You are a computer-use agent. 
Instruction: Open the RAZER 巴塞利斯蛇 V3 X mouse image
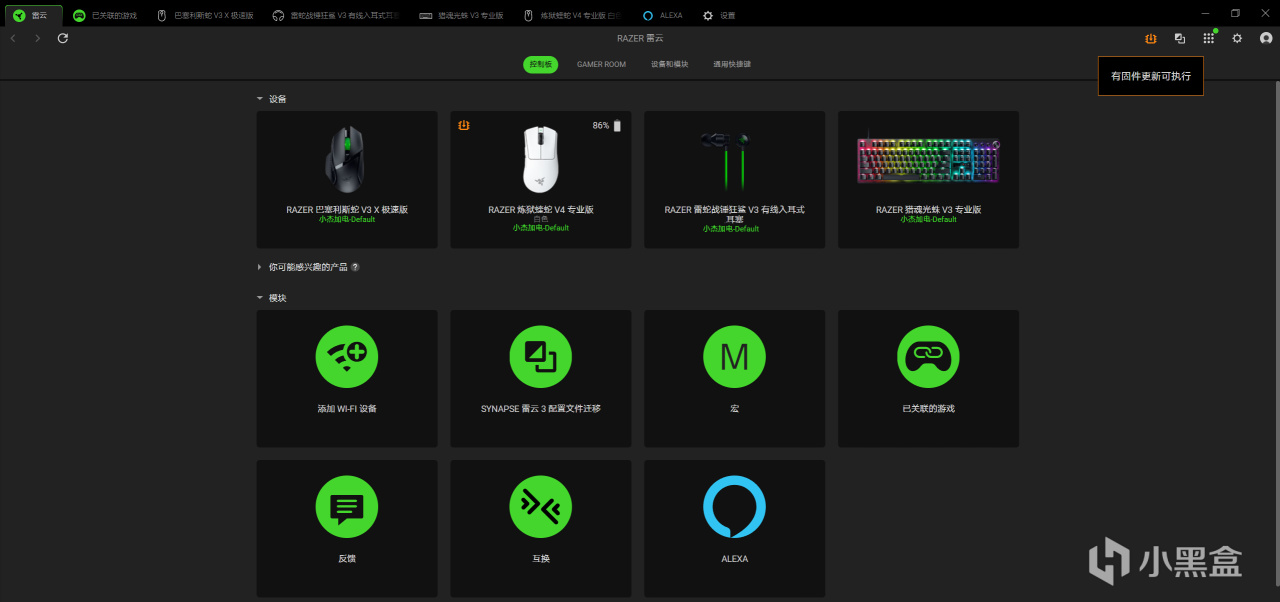tap(347, 159)
